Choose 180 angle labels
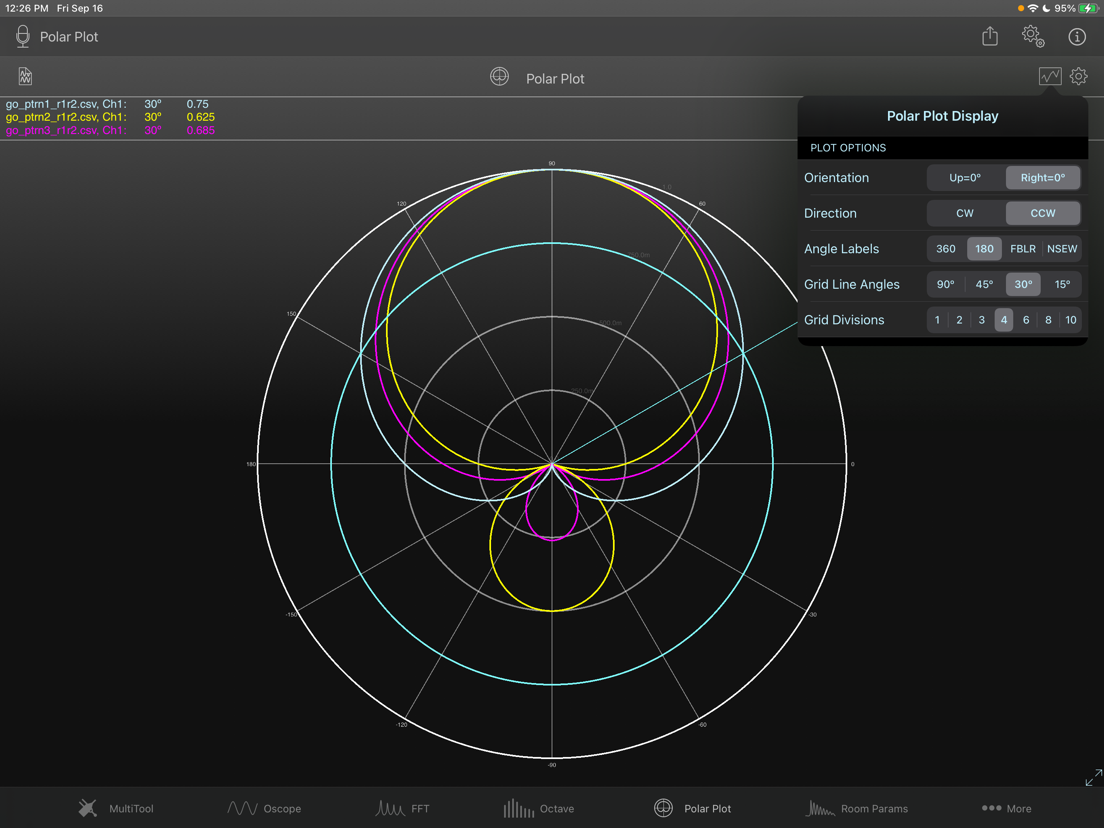This screenshot has height=828, width=1104. [984, 249]
